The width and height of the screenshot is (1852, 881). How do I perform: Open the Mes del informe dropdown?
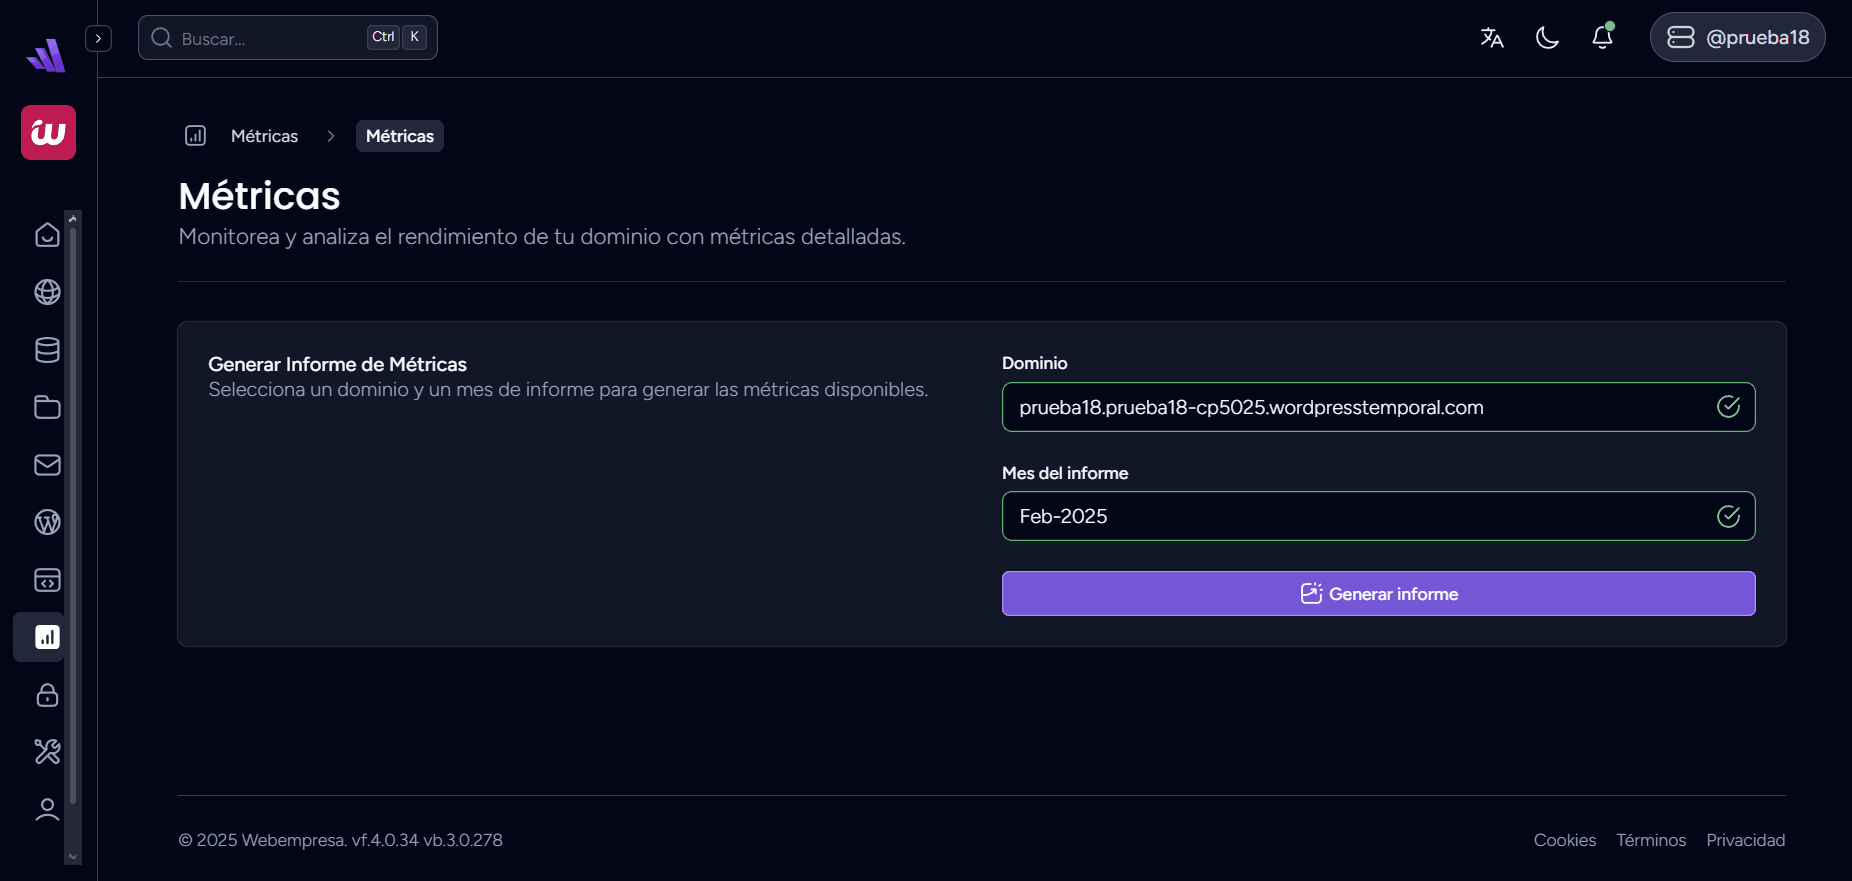[x=1377, y=516]
